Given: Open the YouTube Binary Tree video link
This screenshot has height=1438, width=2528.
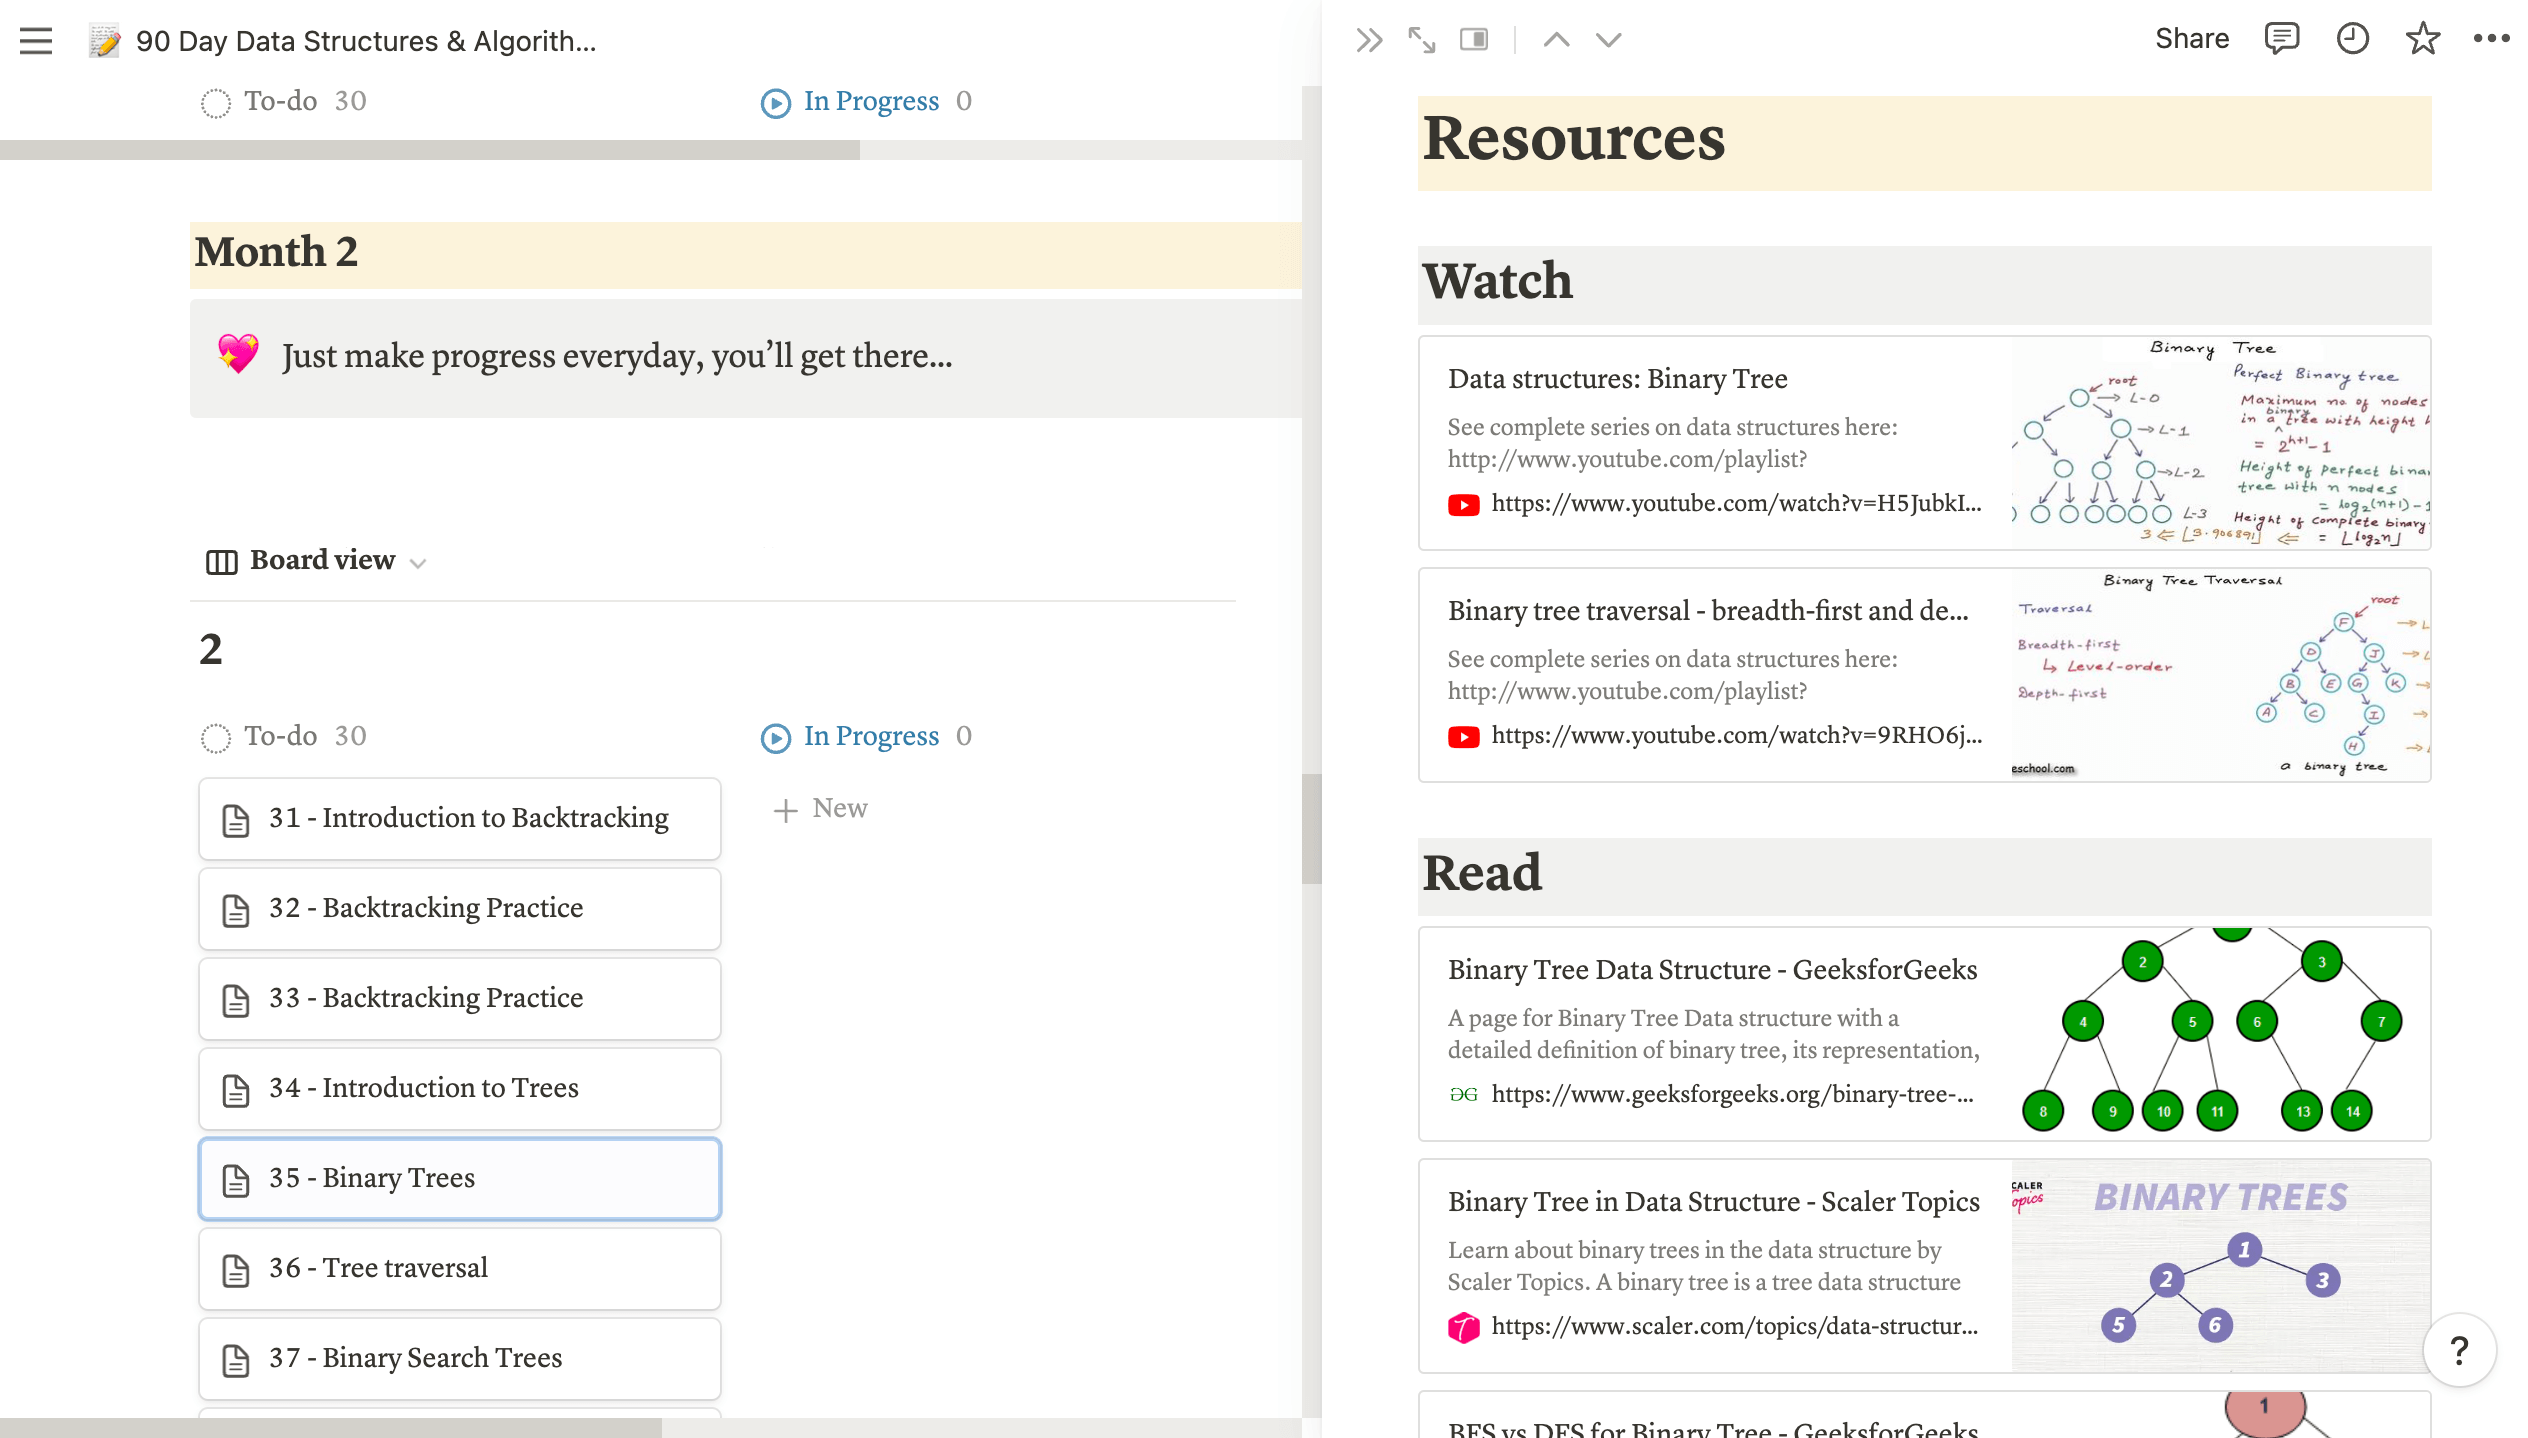Looking at the screenshot, I should coord(1735,503).
